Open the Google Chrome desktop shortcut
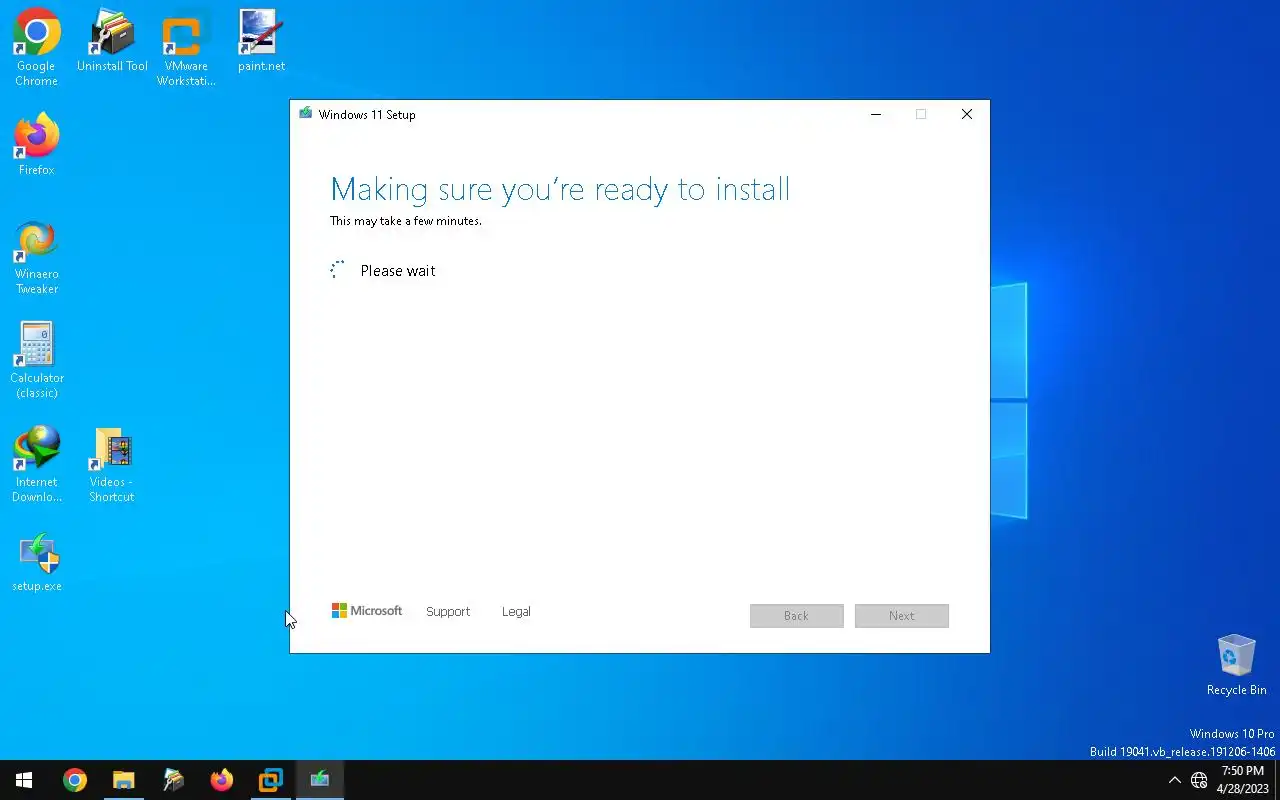This screenshot has height=800, width=1280. coord(36,48)
